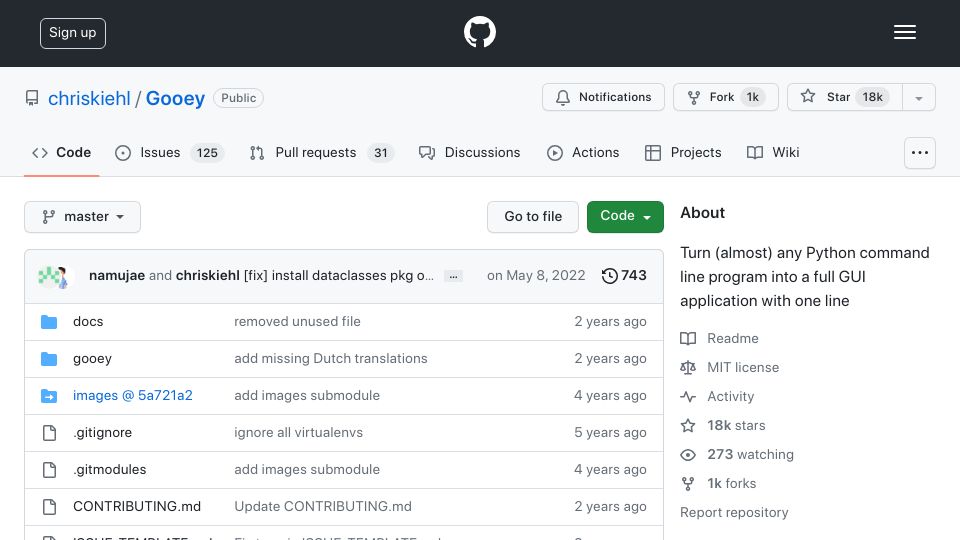Click the .gitignore file icon

pos(49,433)
